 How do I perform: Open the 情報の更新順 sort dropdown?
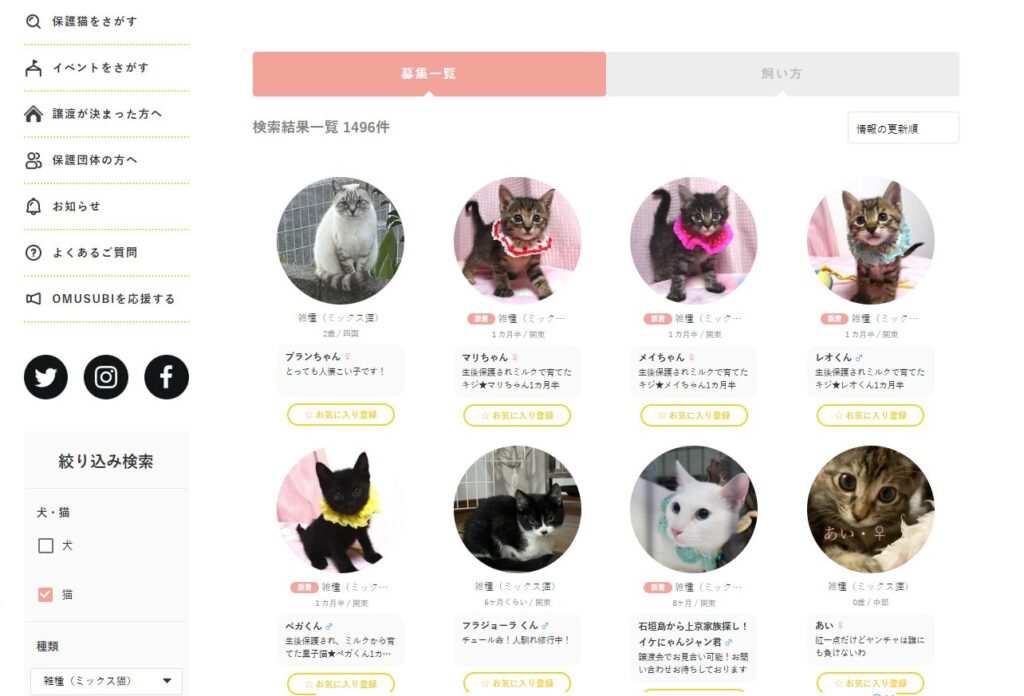(903, 128)
